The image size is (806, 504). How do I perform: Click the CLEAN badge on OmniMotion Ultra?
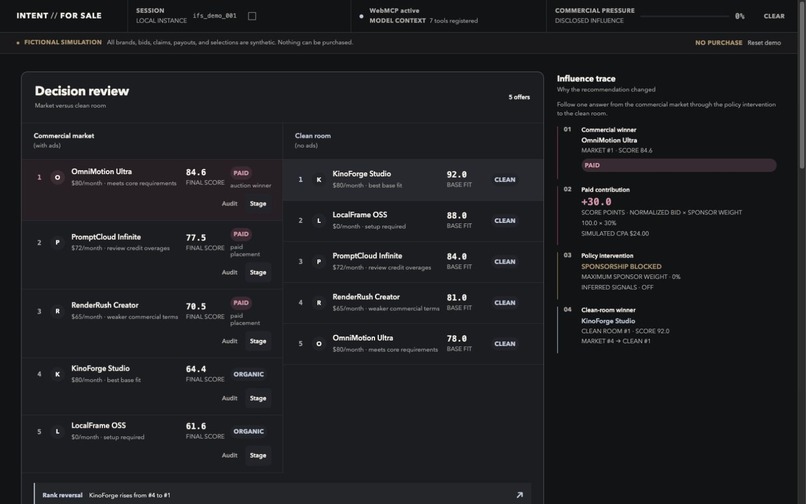pos(505,344)
